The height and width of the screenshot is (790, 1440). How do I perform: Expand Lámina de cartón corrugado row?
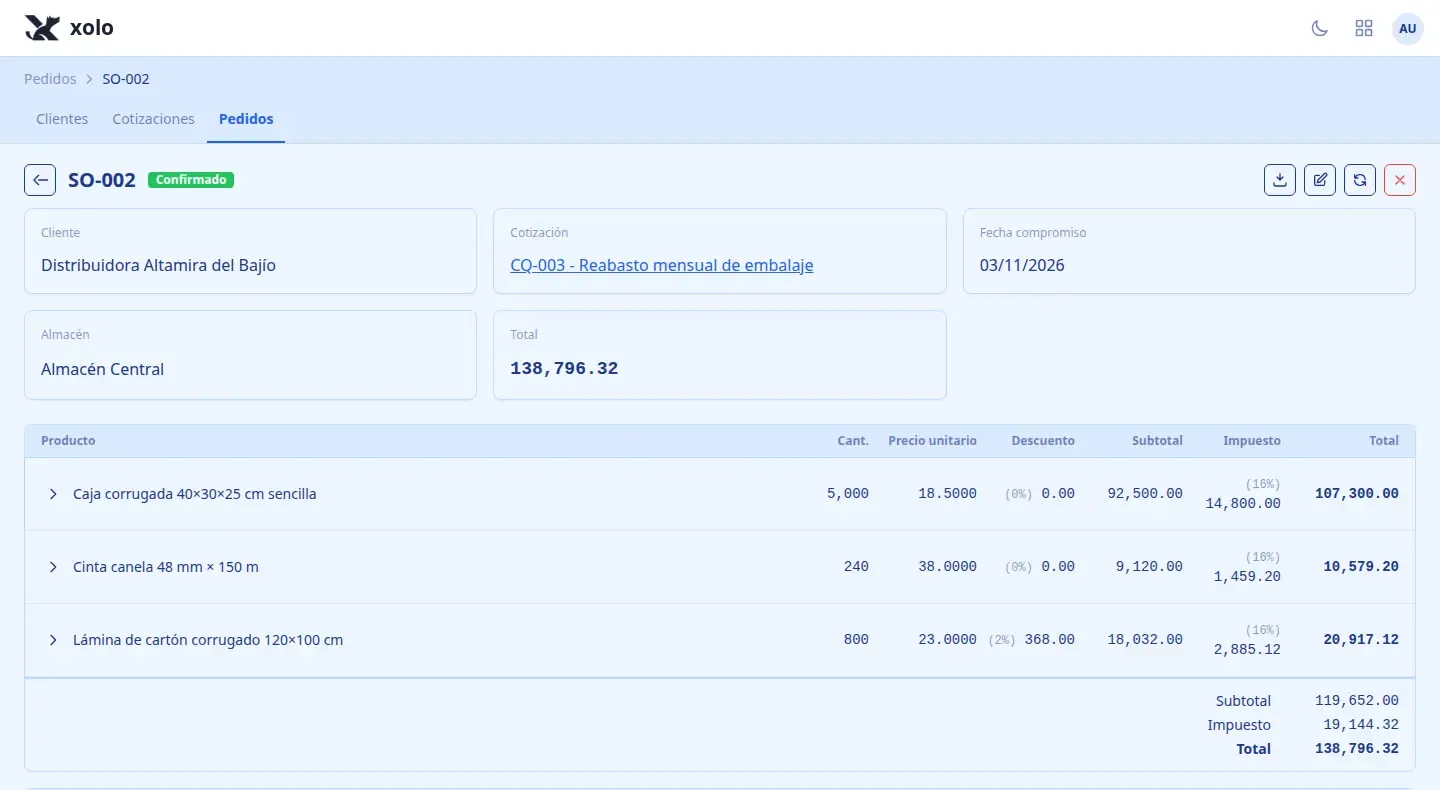(53, 640)
